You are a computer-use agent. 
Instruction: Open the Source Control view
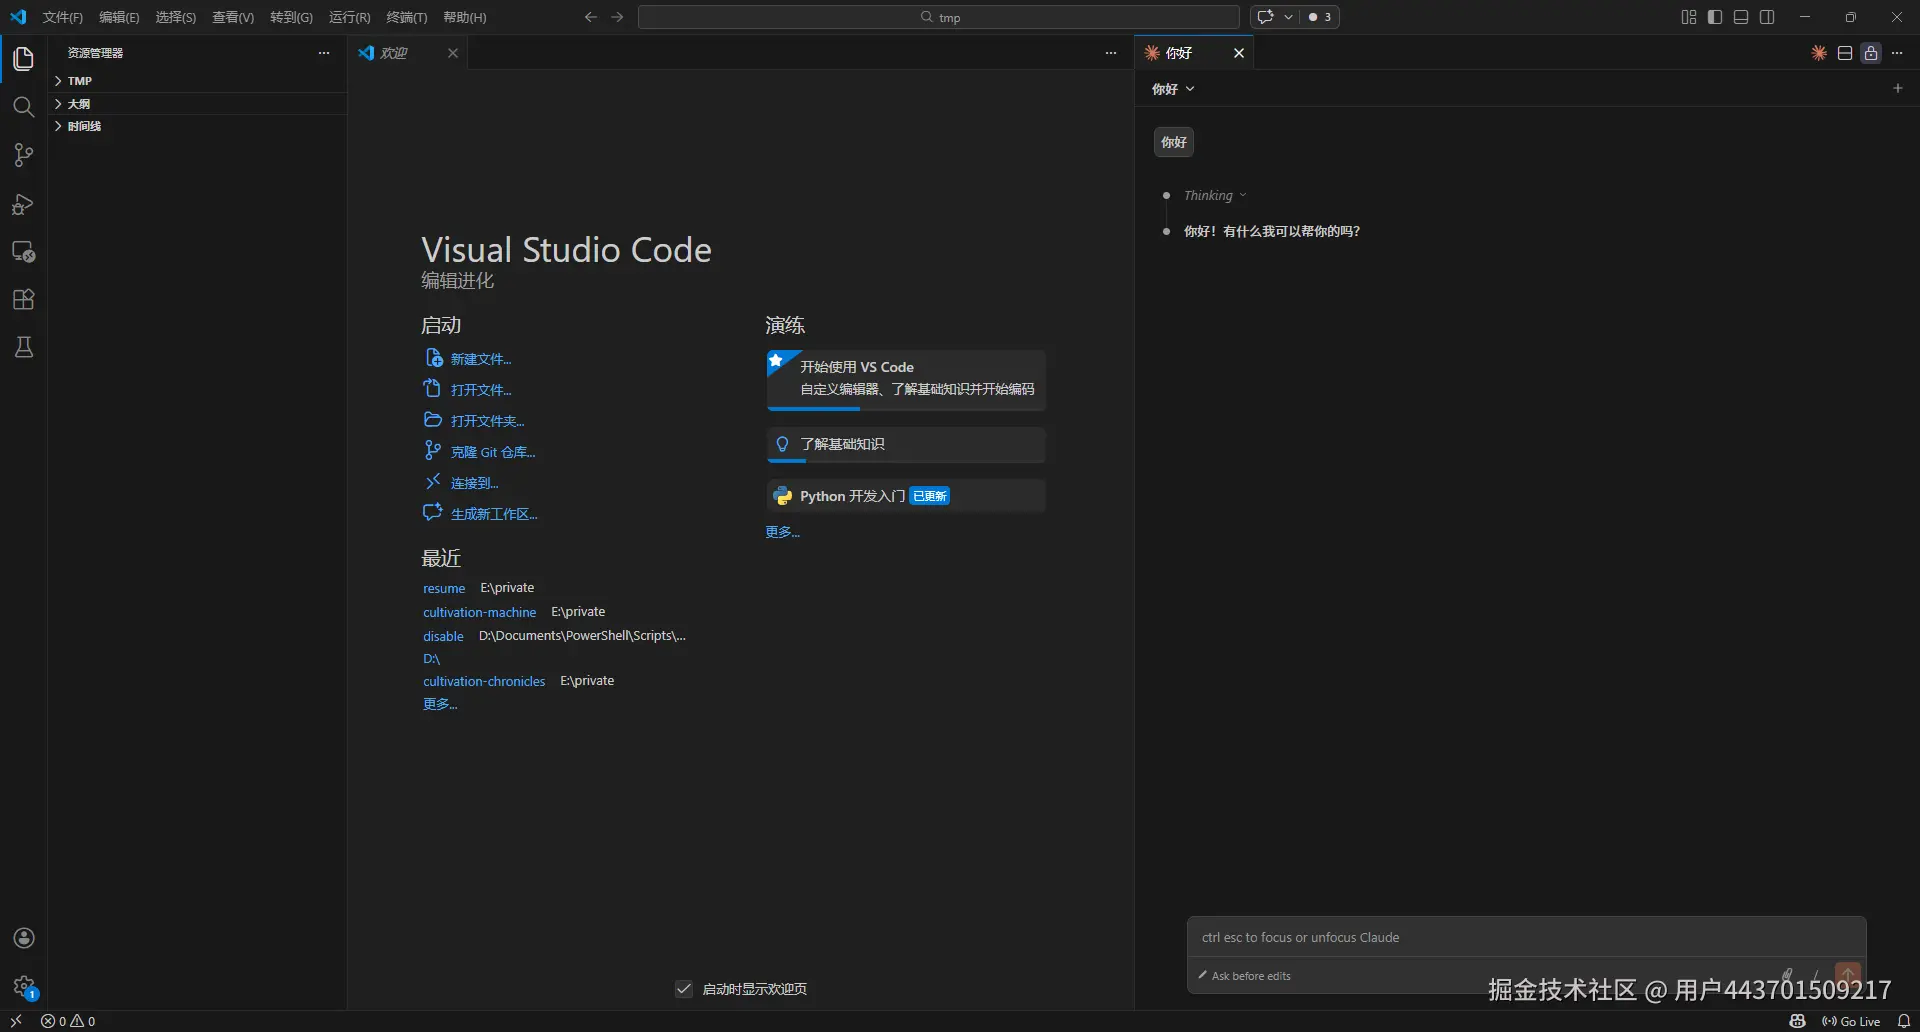[24, 155]
